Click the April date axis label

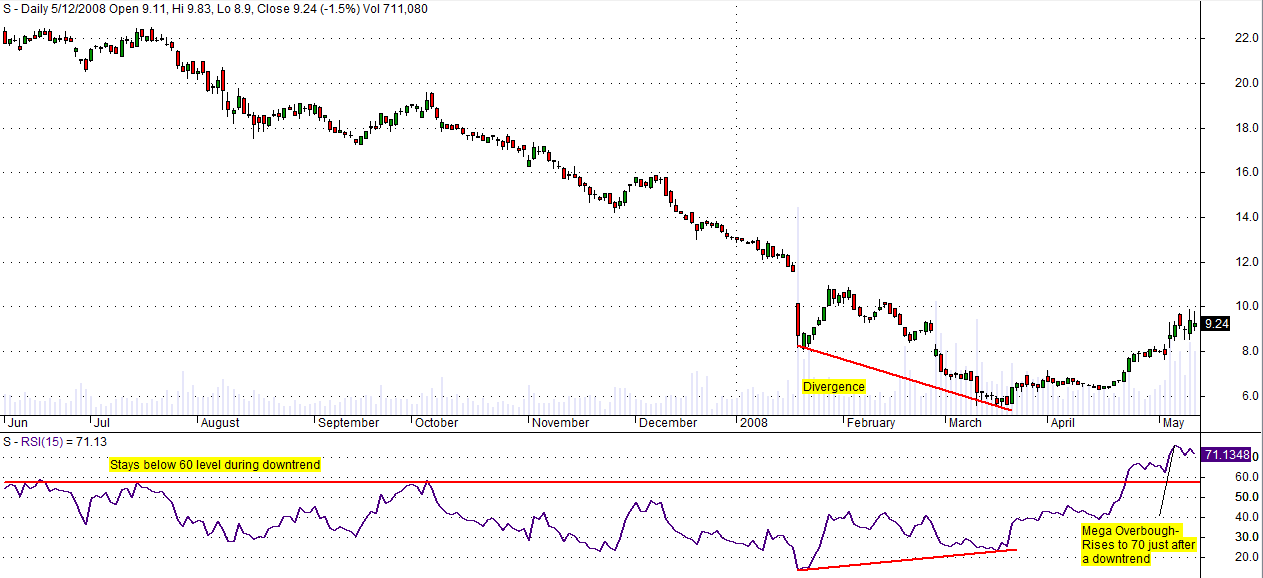point(1062,422)
